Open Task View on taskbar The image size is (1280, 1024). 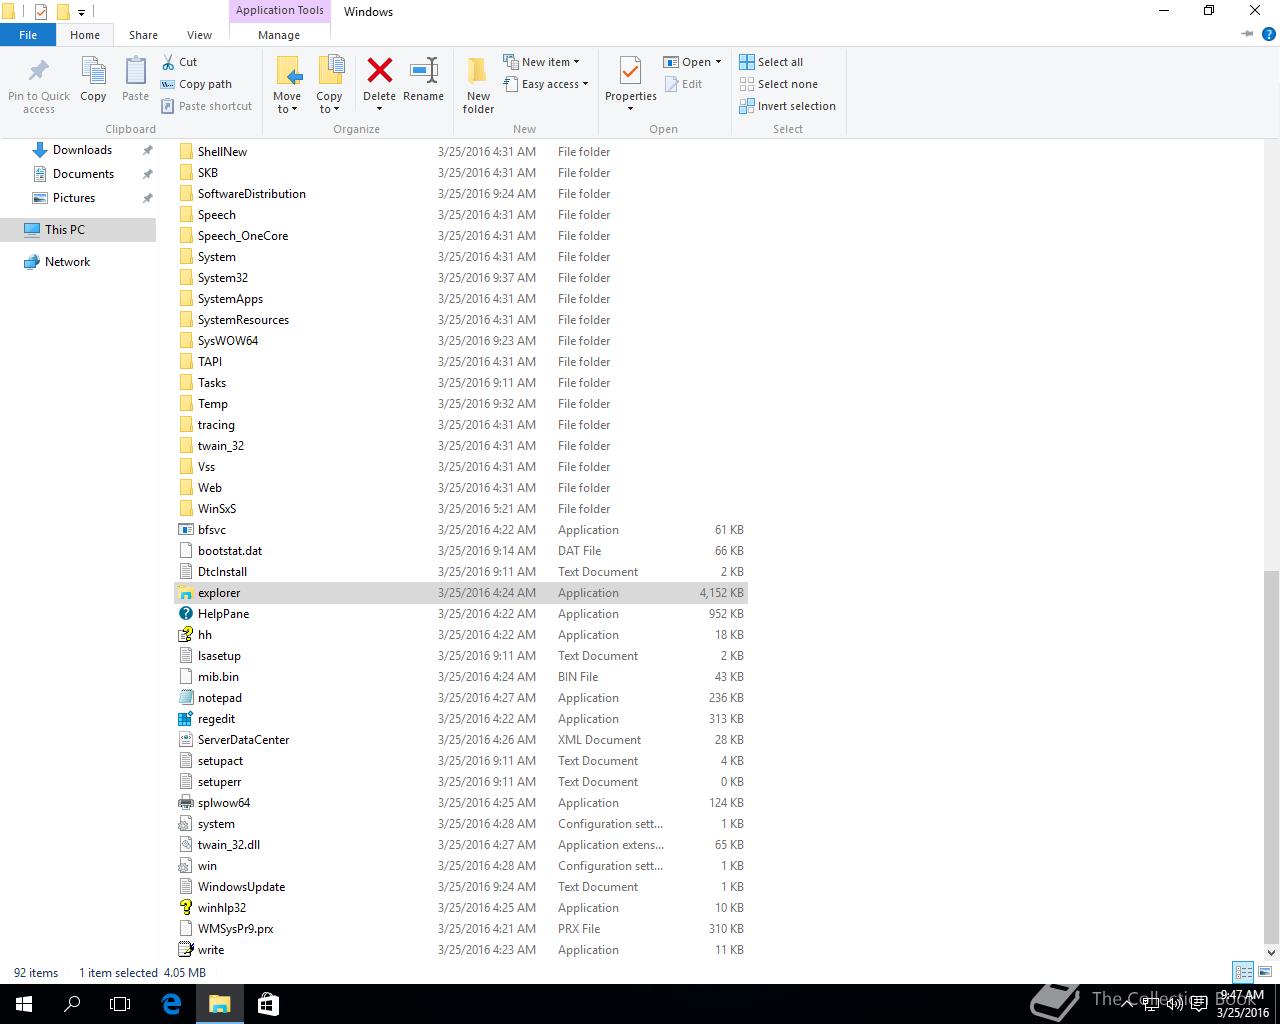120,1004
